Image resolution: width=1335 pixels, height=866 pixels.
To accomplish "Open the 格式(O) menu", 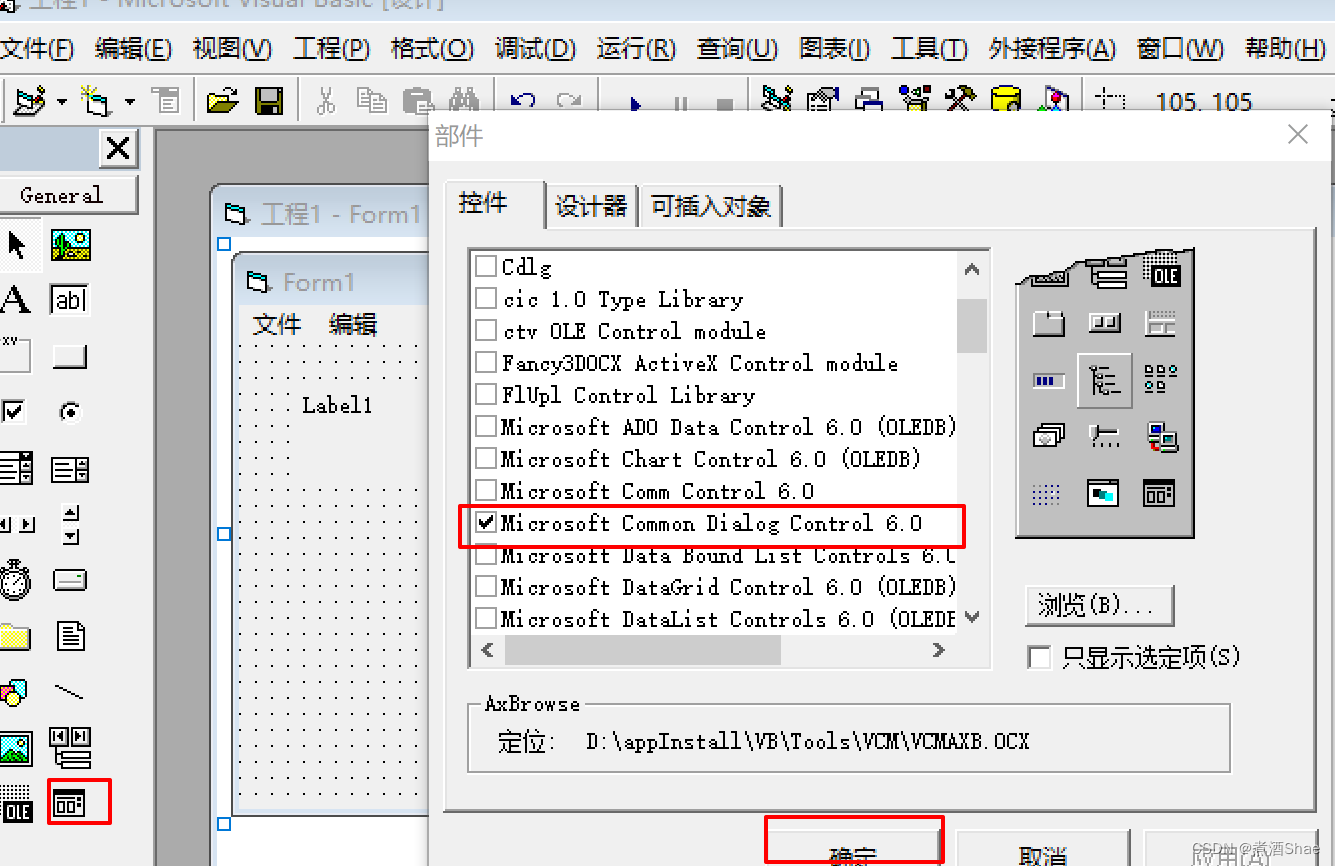I will [x=432, y=49].
